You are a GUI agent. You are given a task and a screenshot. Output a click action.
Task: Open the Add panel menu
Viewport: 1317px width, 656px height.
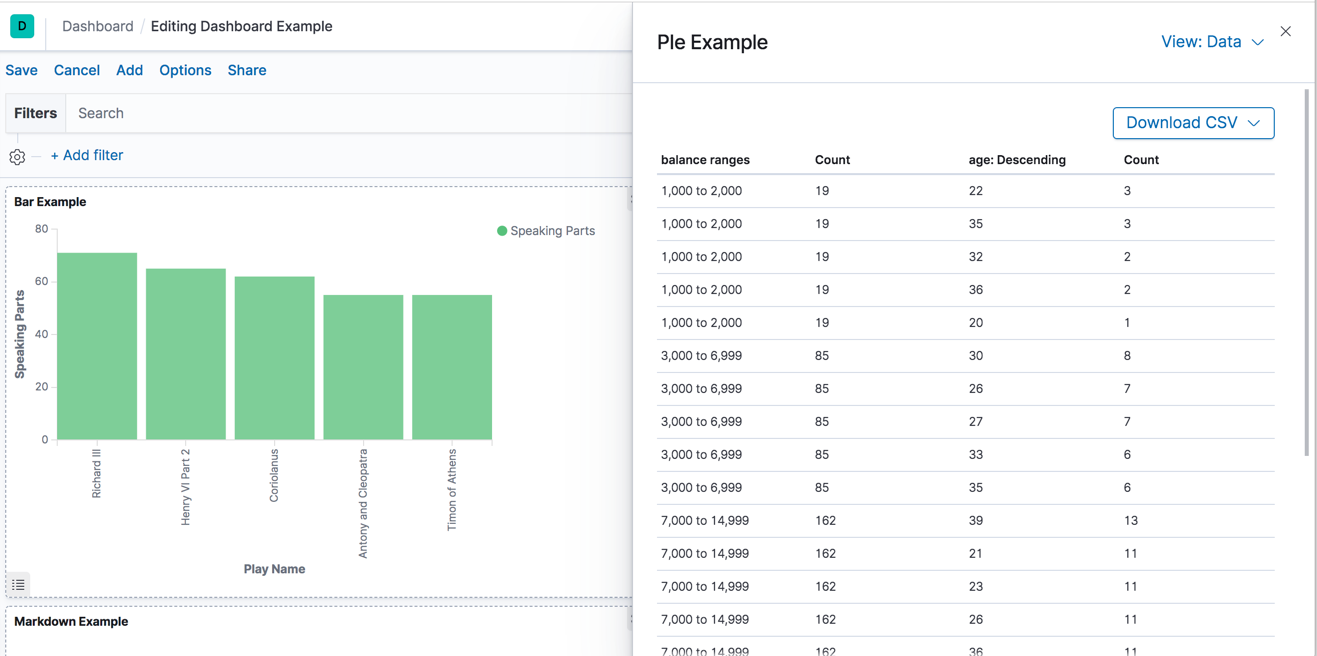129,70
